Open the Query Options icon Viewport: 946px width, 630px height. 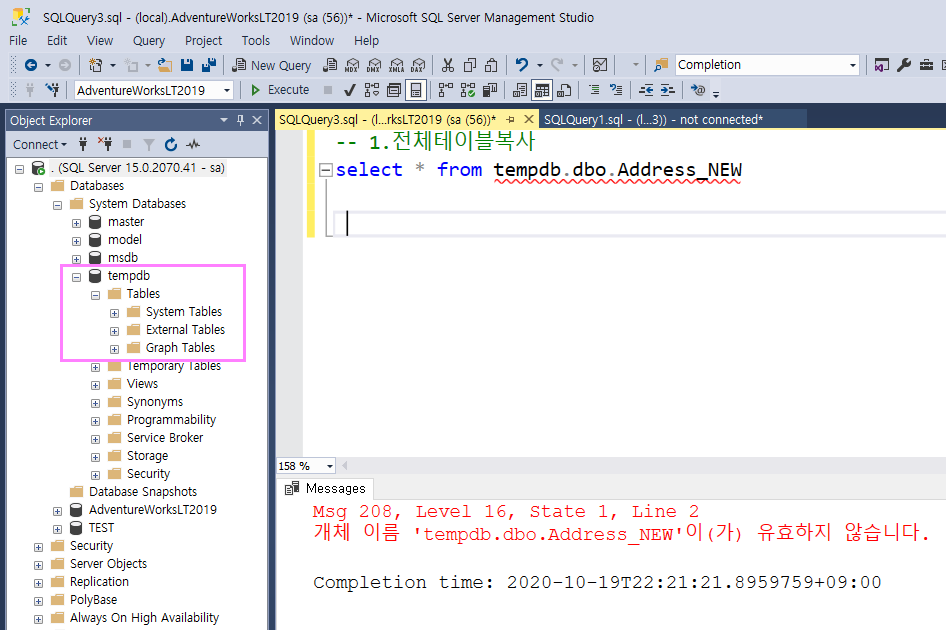point(394,91)
